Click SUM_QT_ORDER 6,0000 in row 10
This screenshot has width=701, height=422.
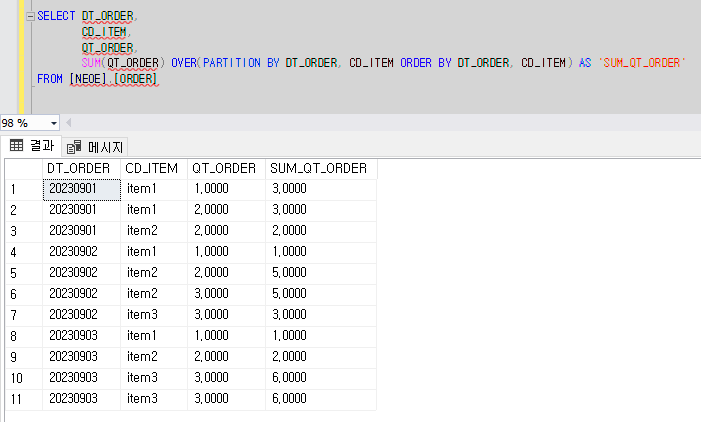[321, 379]
